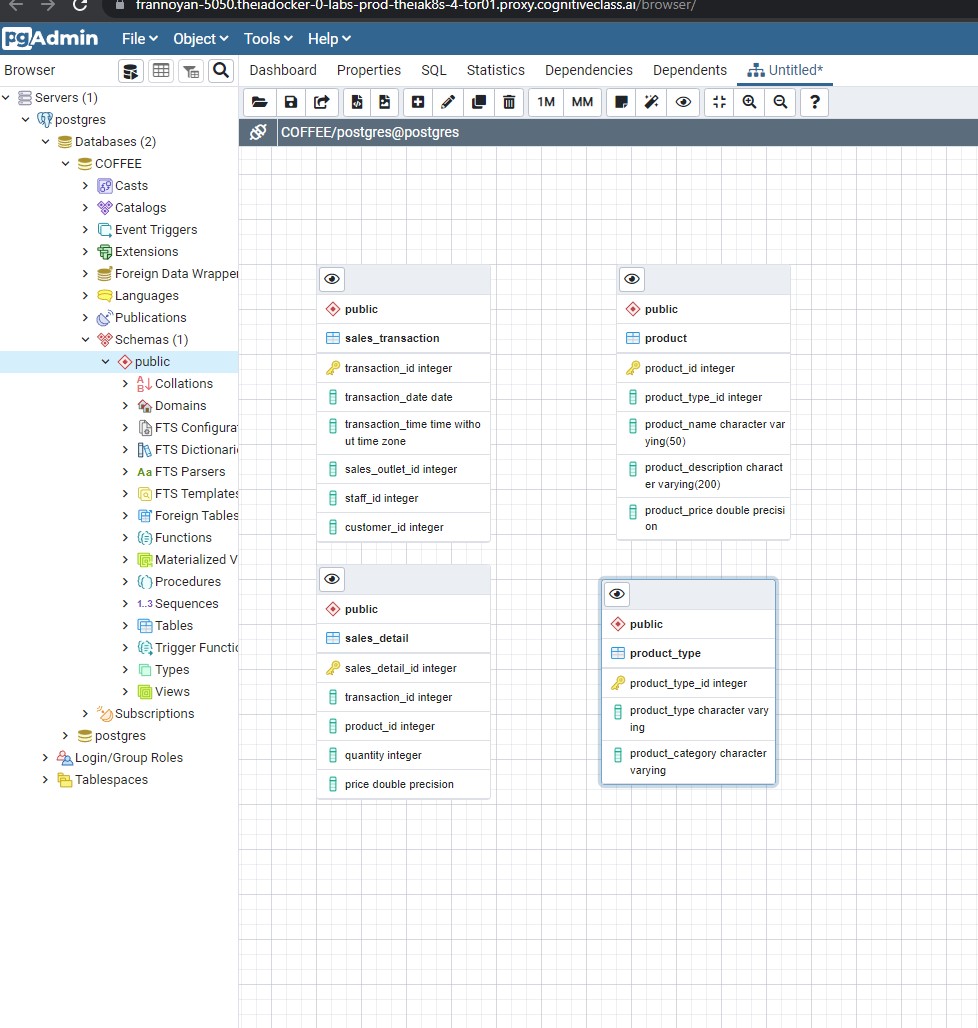Viewport: 978px width, 1028px height.
Task: Click the sales_transaction table title
Action: (392, 338)
